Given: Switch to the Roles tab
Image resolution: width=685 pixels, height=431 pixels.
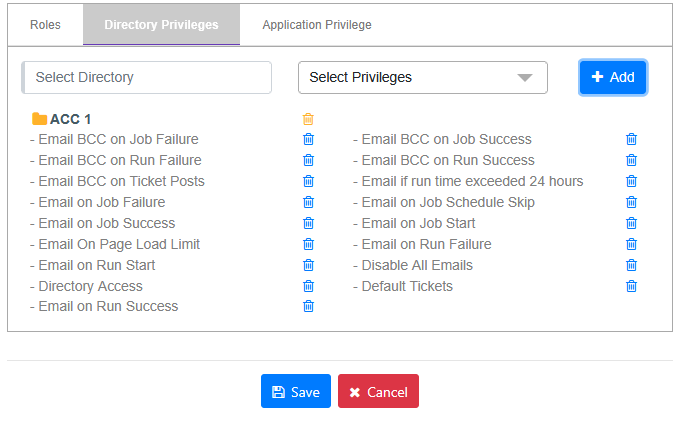Looking at the screenshot, I should [45, 25].
